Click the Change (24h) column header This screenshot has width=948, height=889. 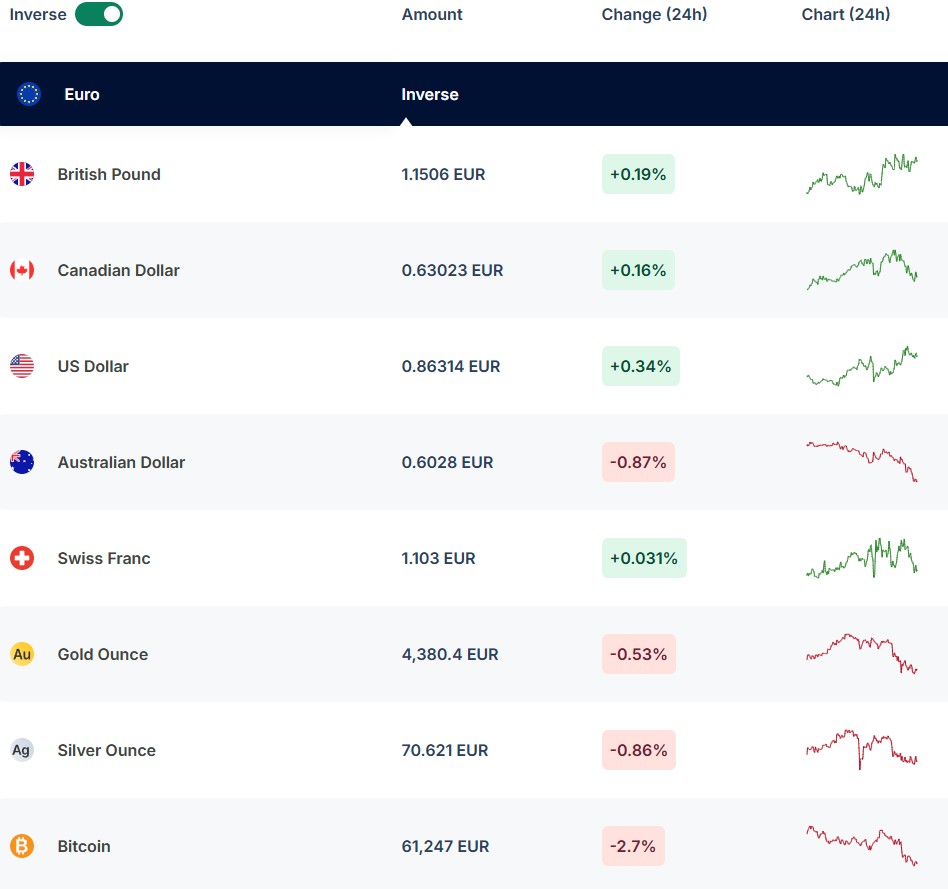pos(654,14)
